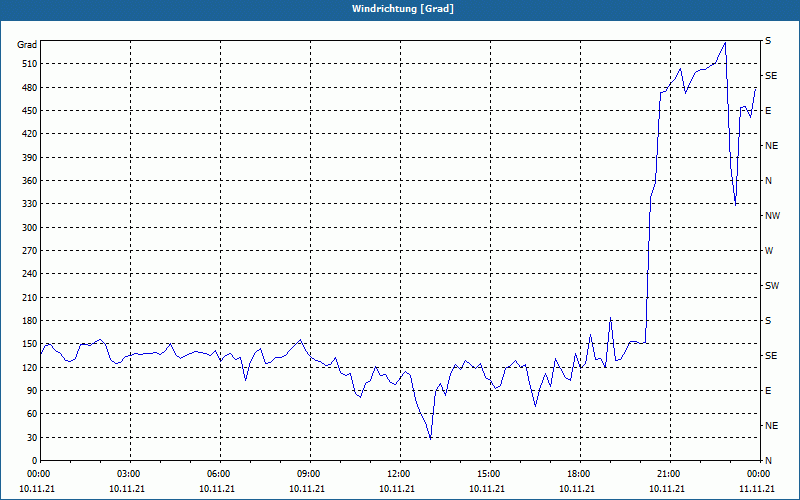Screen dimensions: 800x500
Task: Select the 510 value on the left axis
Action: coord(29,64)
